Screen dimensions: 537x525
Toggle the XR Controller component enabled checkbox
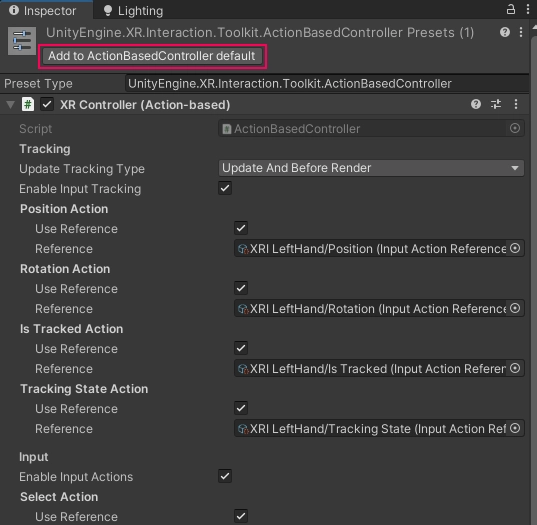47,104
